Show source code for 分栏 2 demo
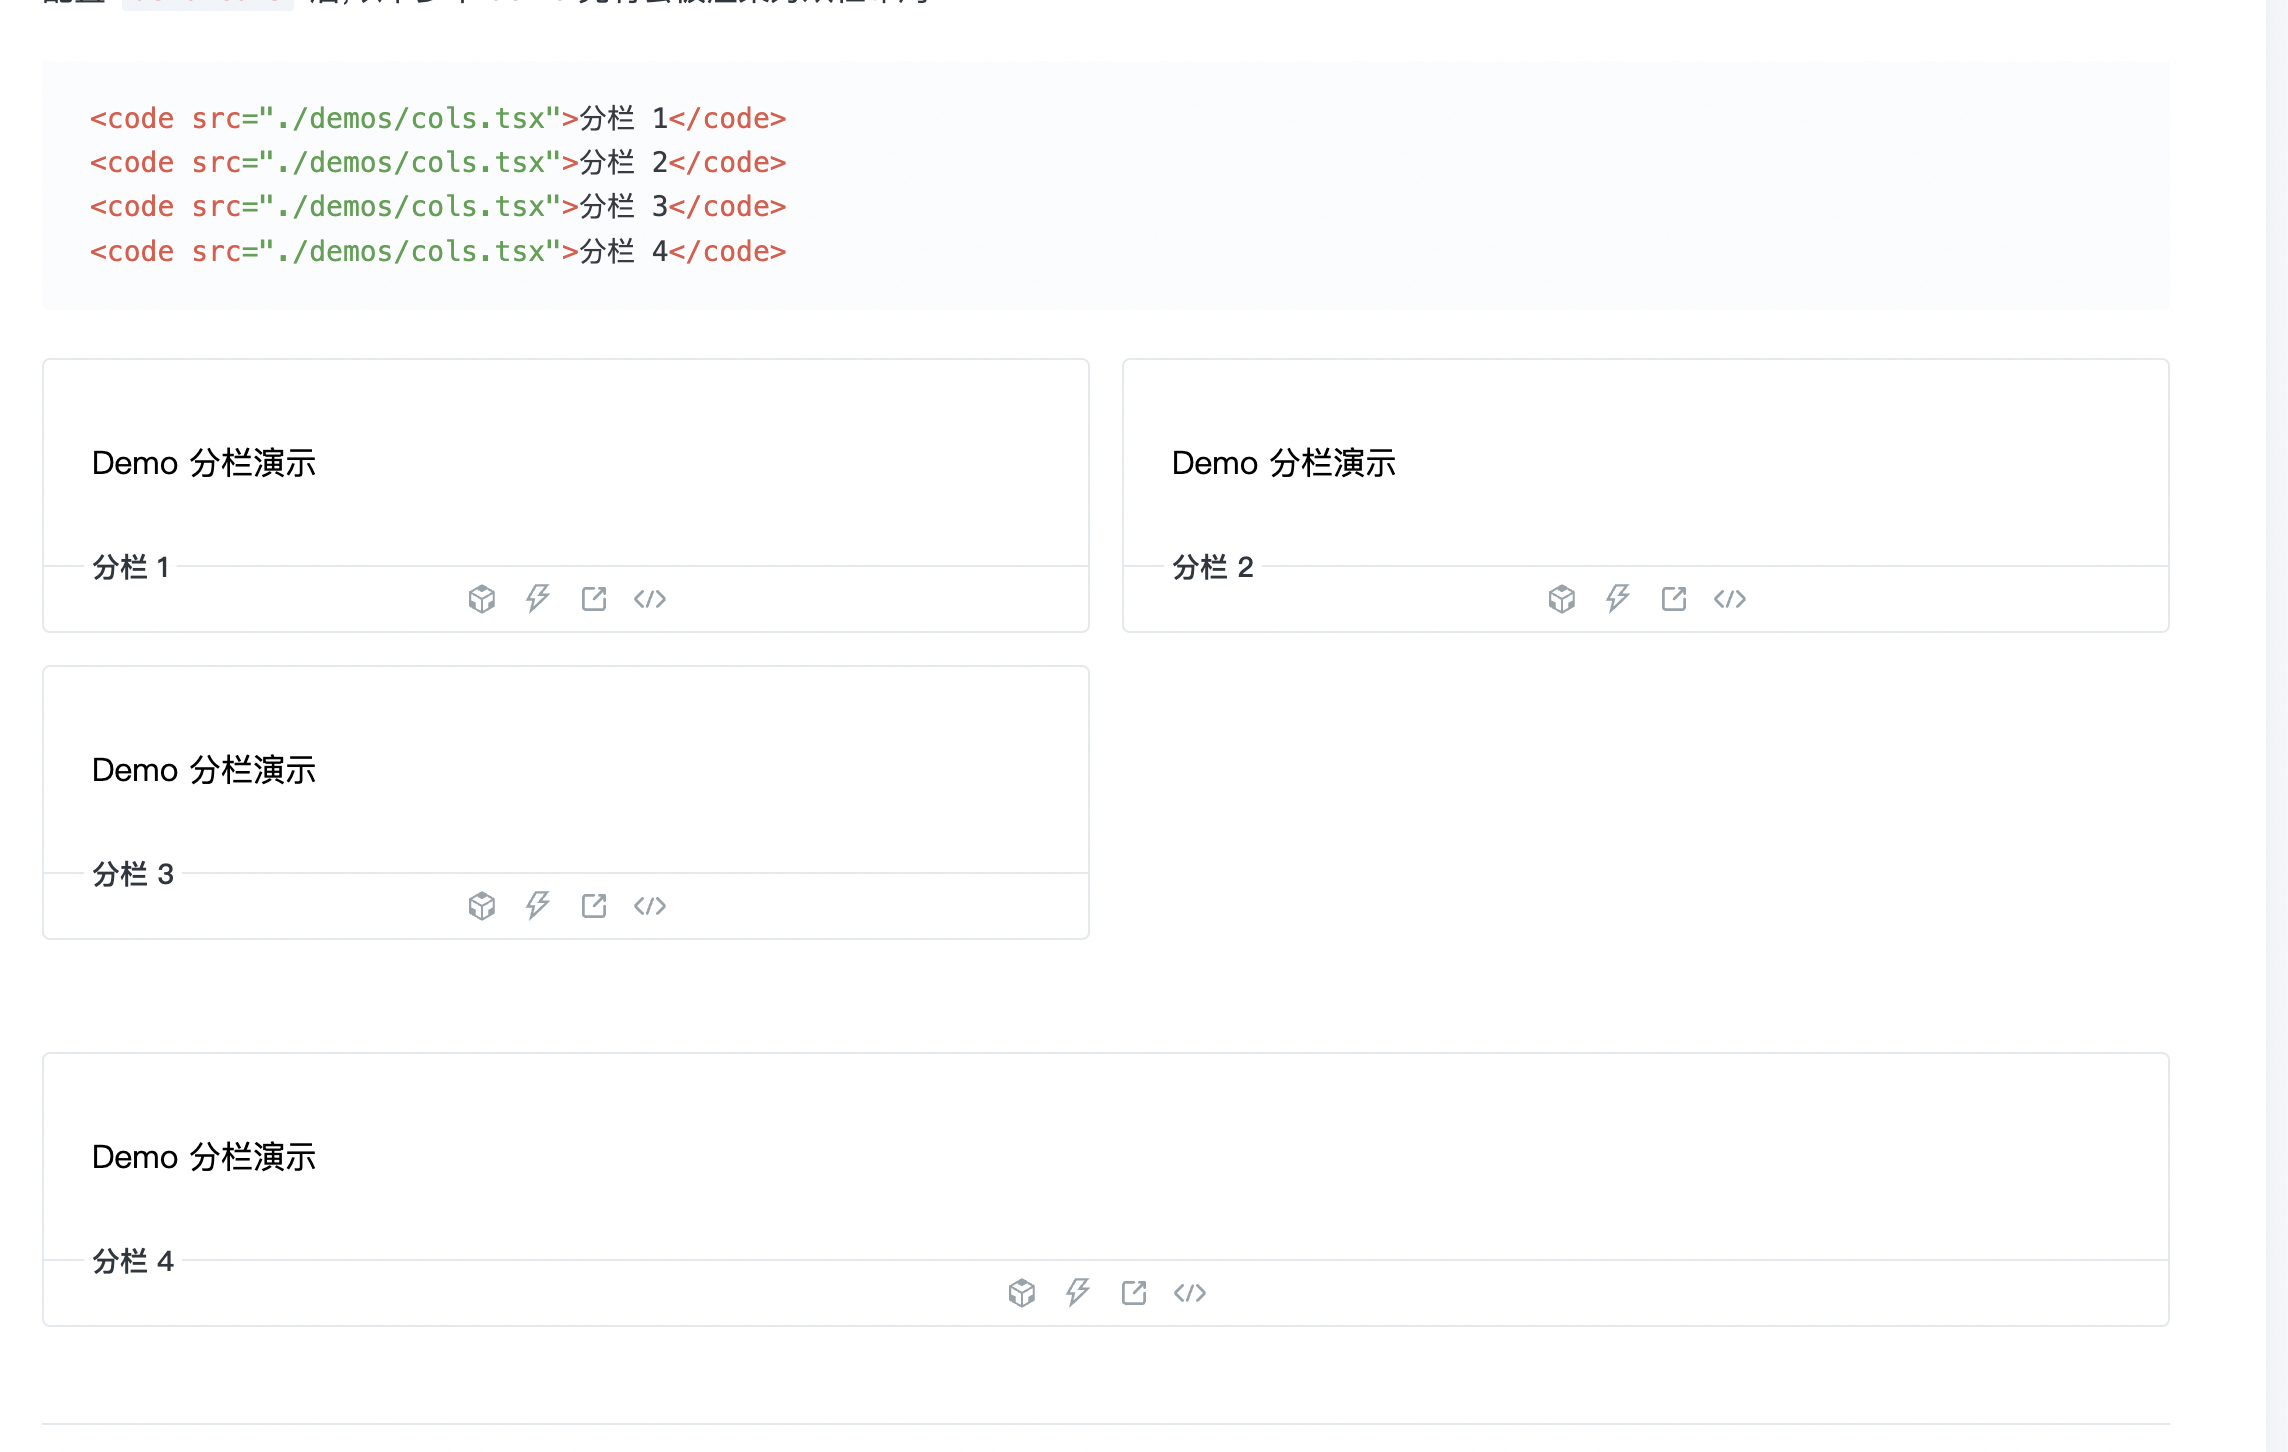 [1730, 599]
